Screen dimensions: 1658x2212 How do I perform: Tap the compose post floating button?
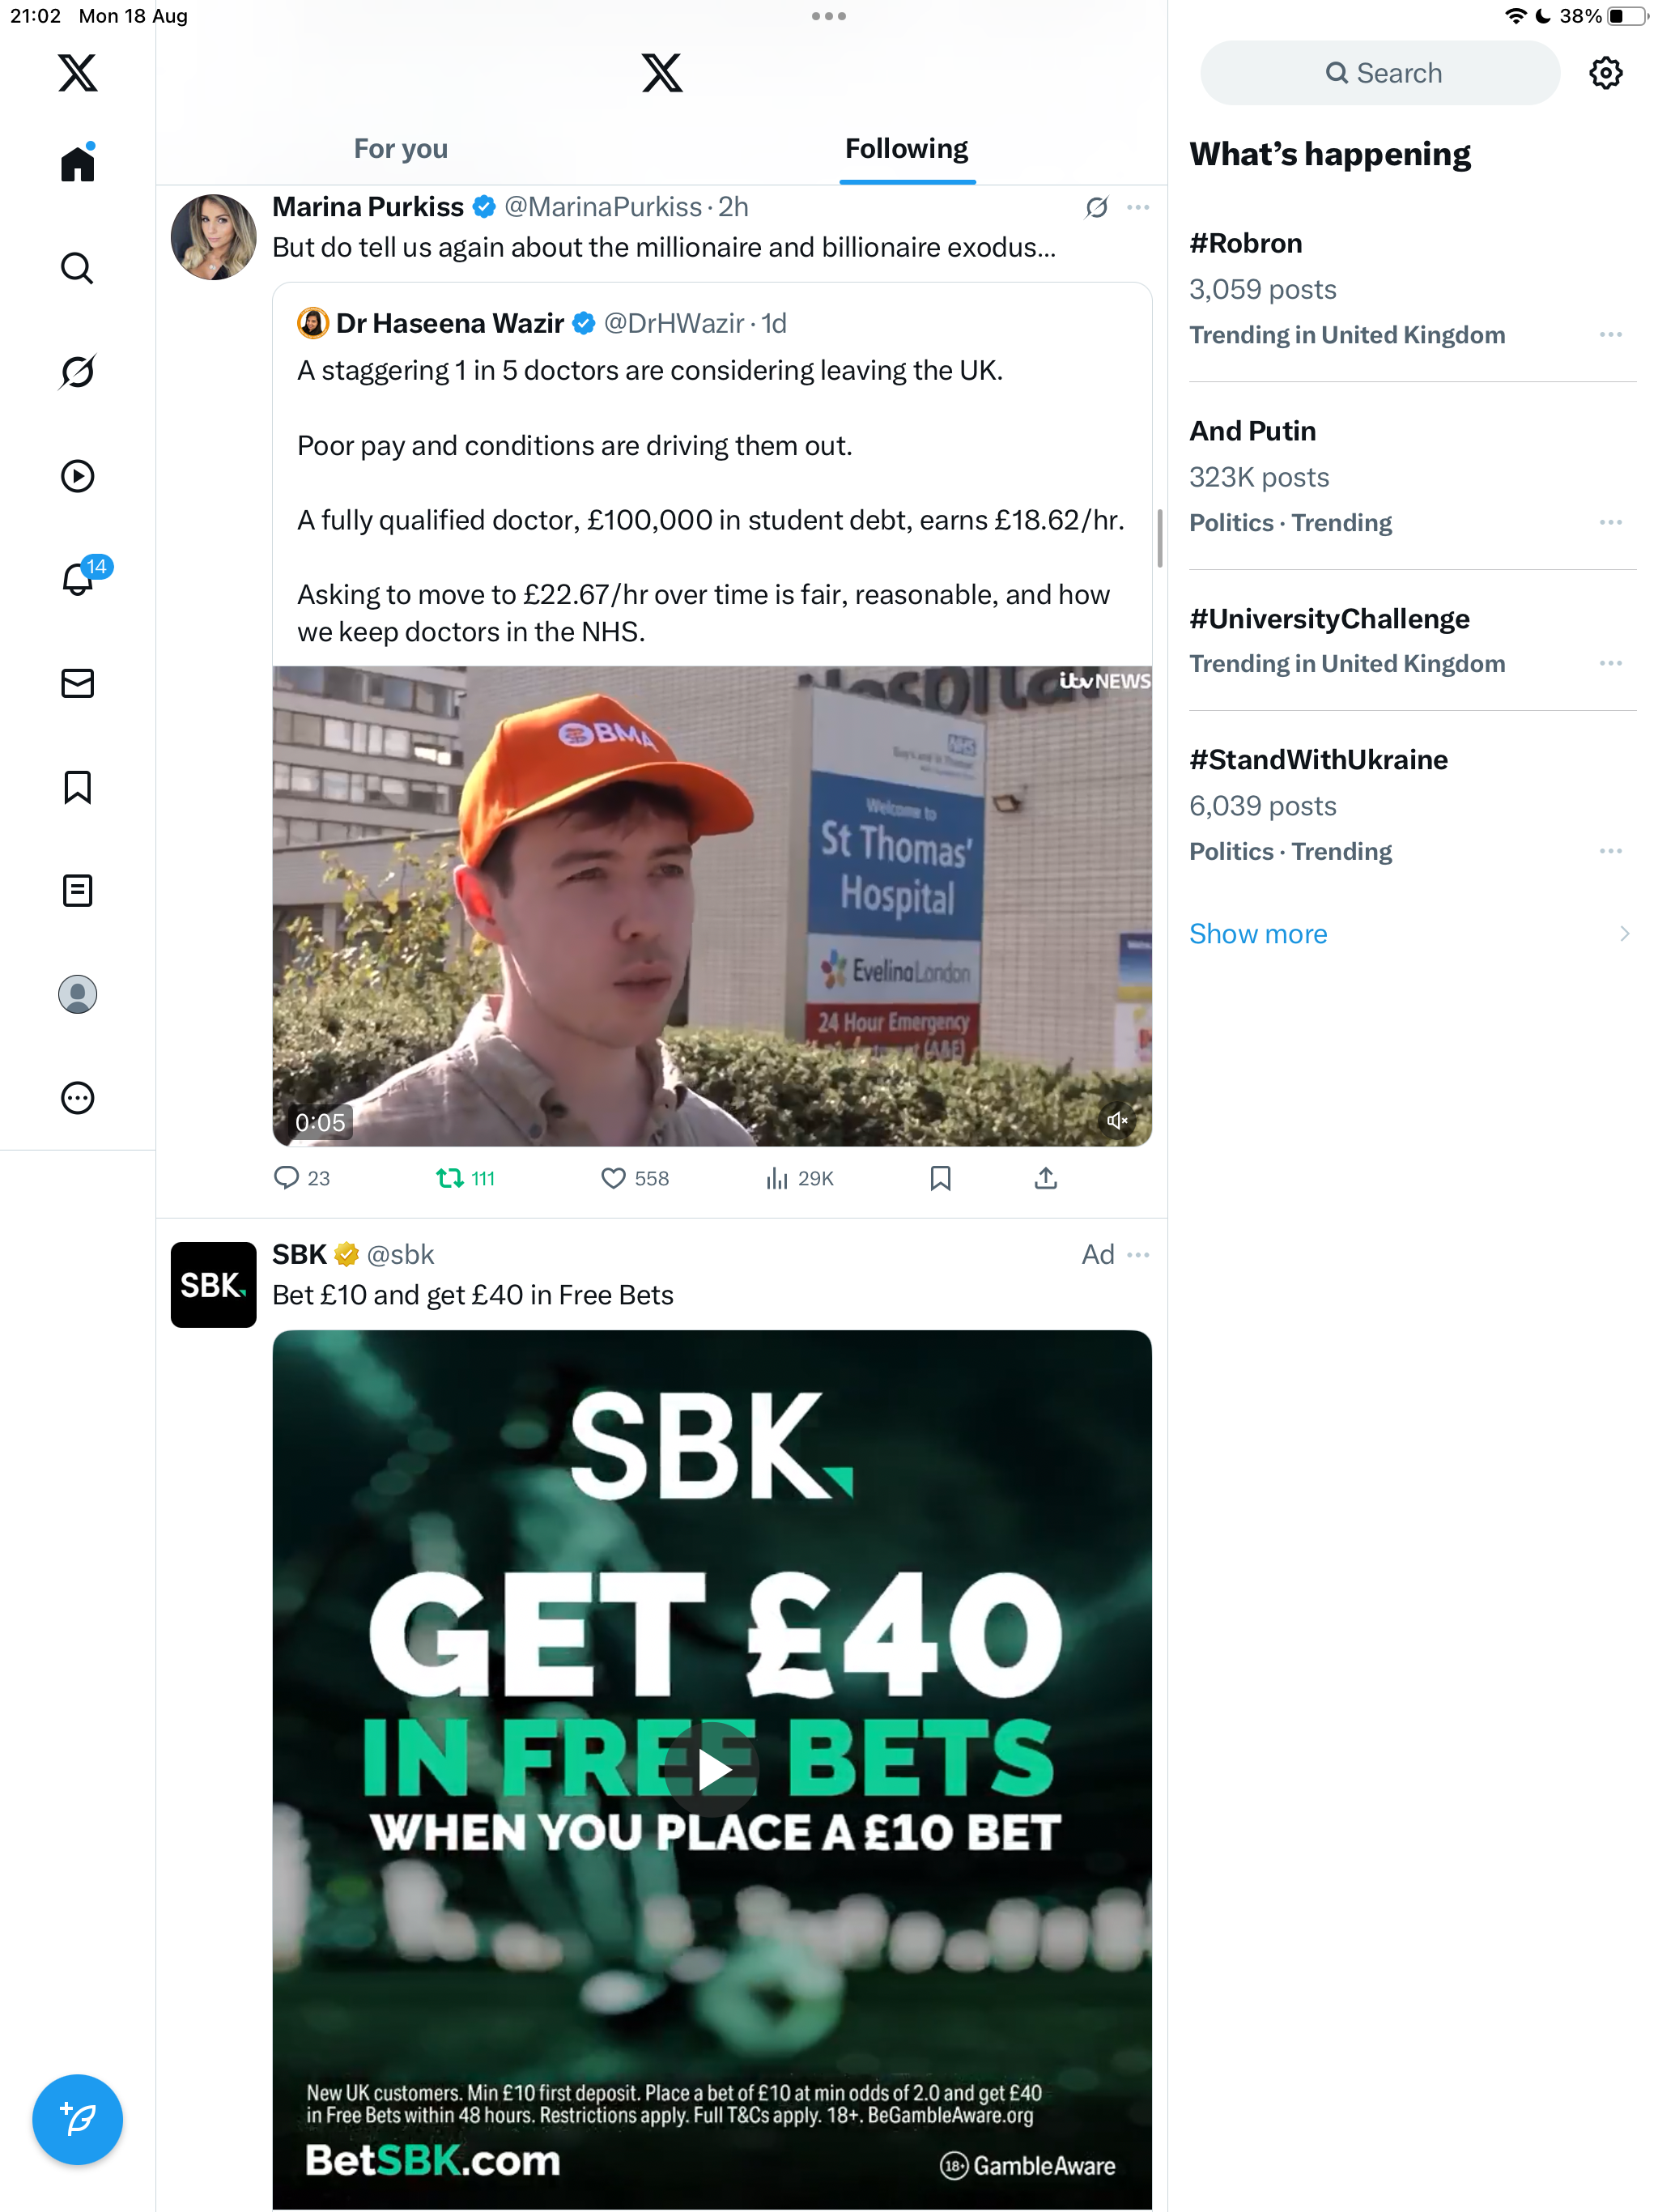click(x=77, y=2119)
